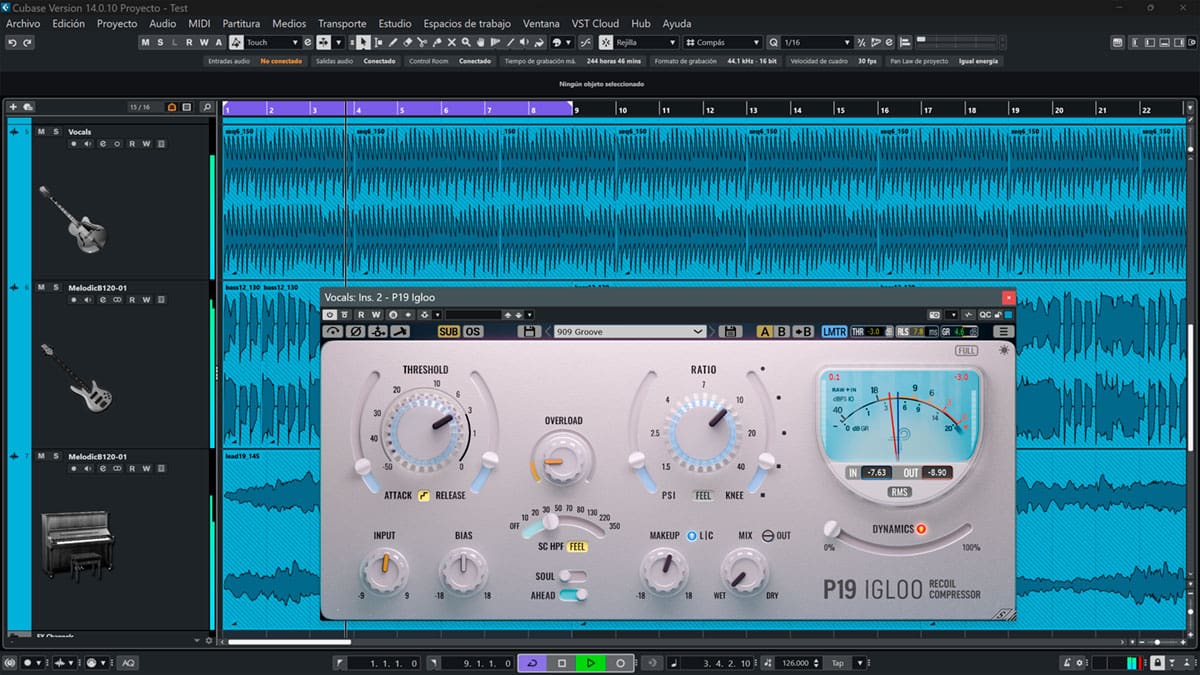Open the Edición menu
This screenshot has height=675, width=1200.
68,23
